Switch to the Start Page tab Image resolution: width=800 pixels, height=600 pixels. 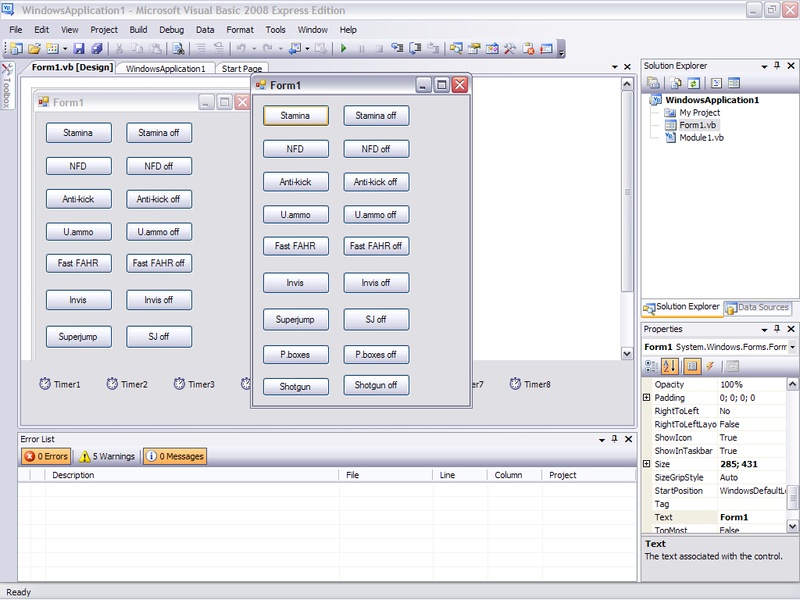tap(242, 68)
